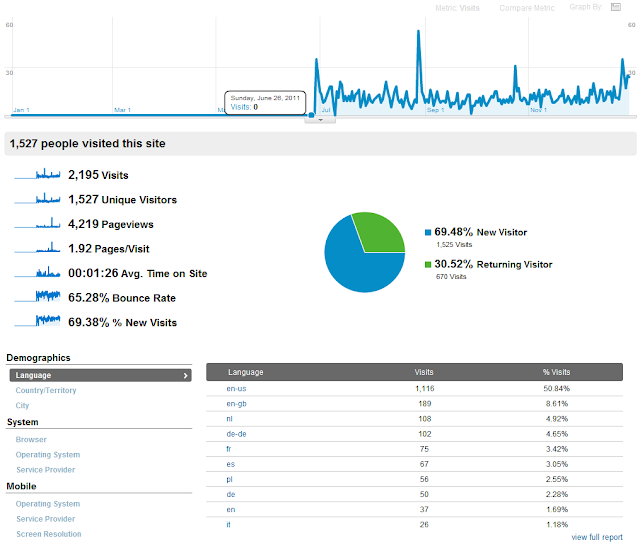Open the Metric: Visits selector
This screenshot has width=640, height=550.
[457, 8]
